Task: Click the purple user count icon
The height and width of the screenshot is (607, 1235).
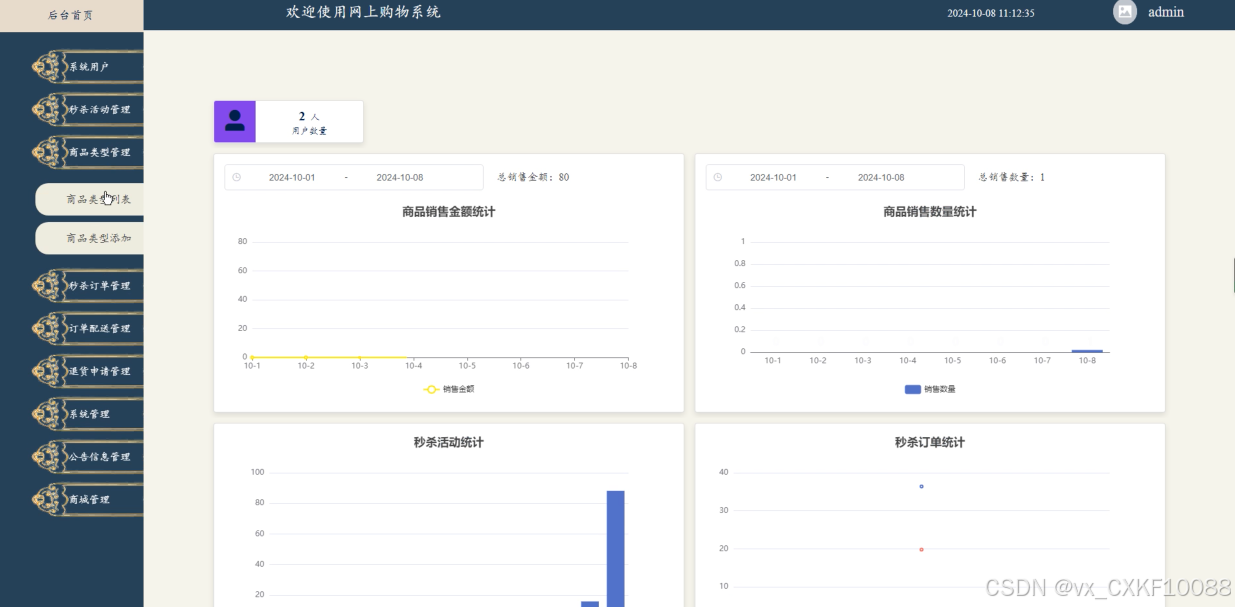Action: click(235, 122)
